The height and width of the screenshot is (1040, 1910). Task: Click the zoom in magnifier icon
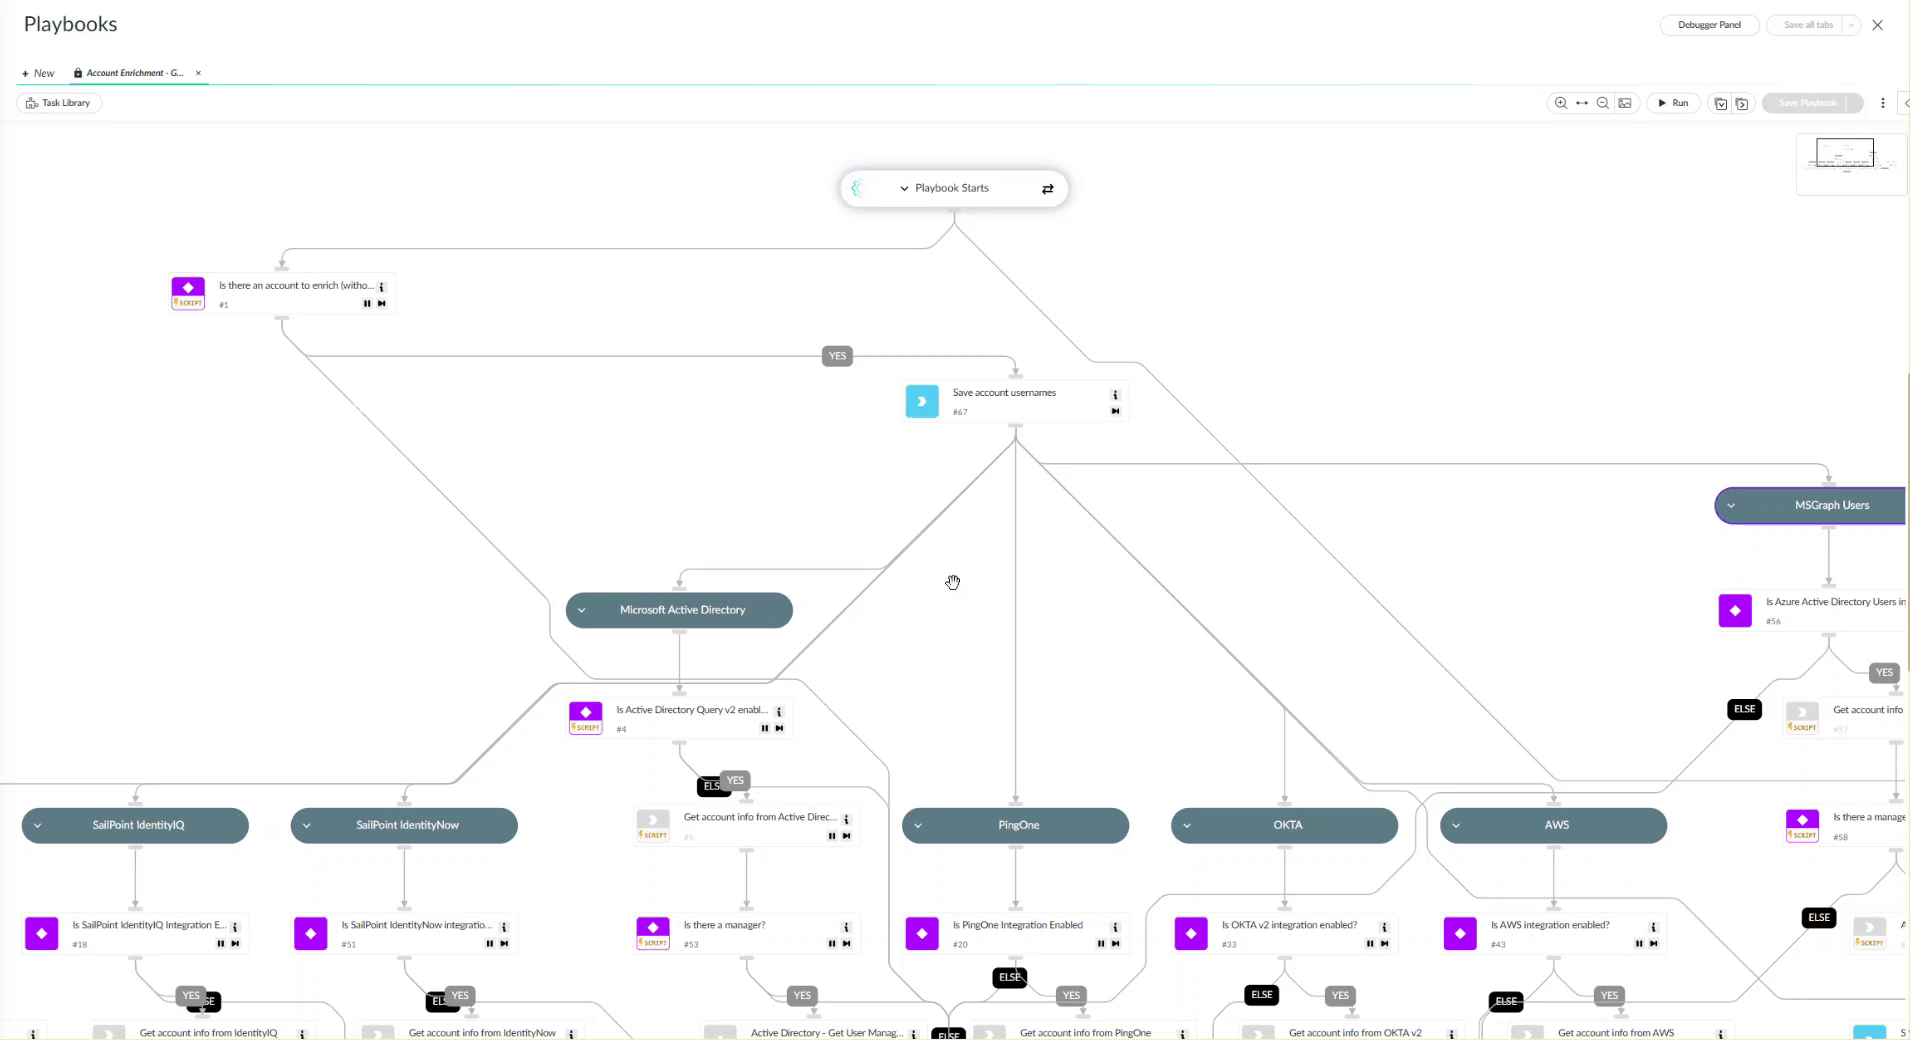pyautogui.click(x=1561, y=103)
